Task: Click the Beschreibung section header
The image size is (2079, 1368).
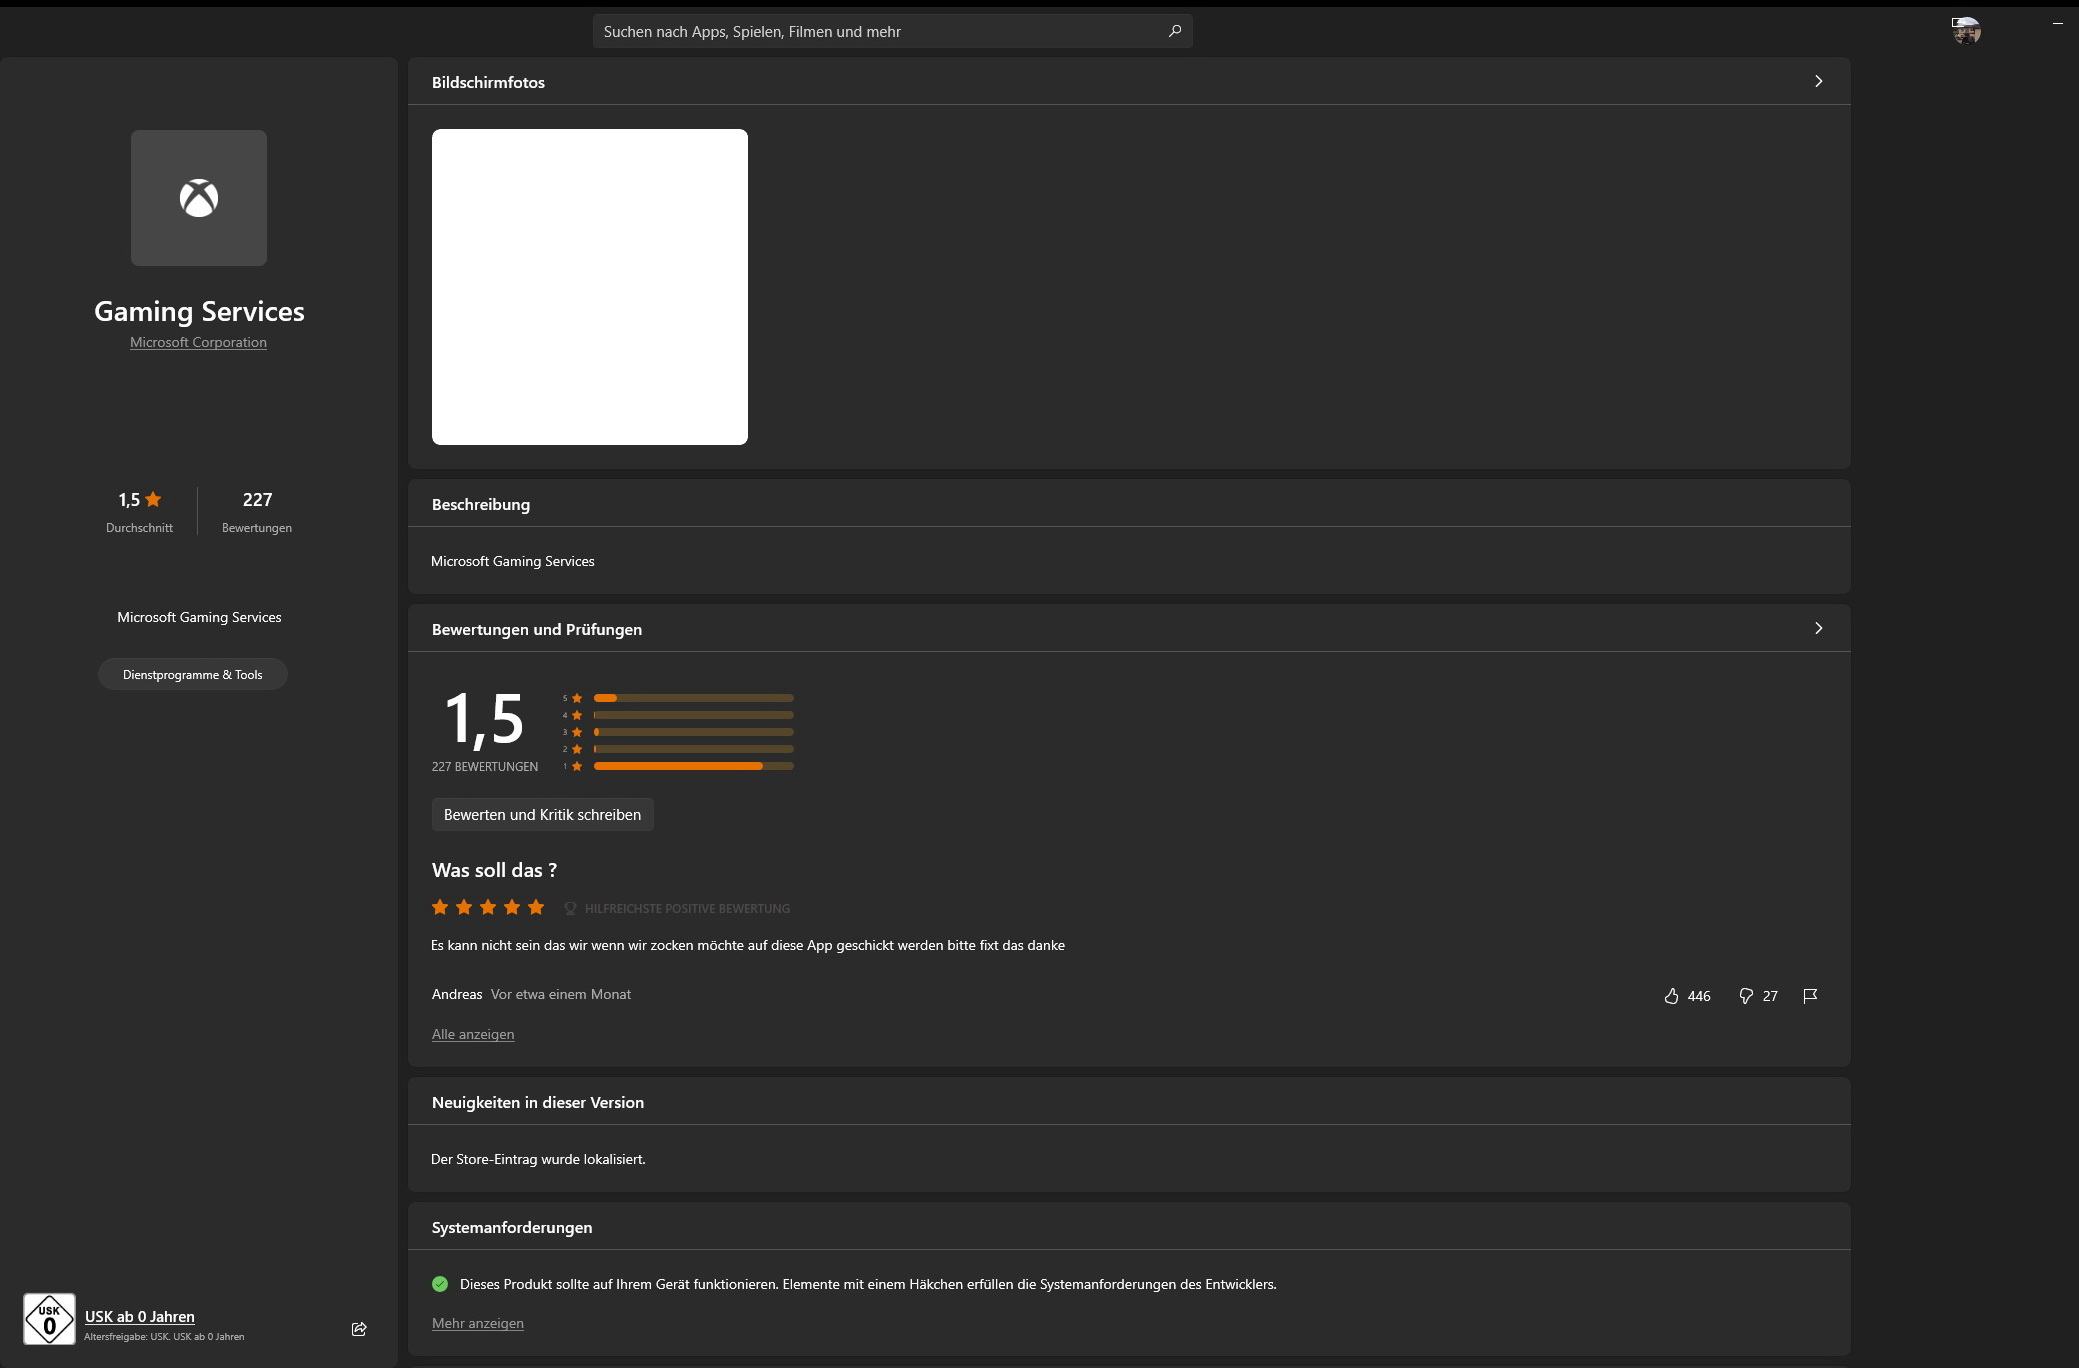Action: 481,504
